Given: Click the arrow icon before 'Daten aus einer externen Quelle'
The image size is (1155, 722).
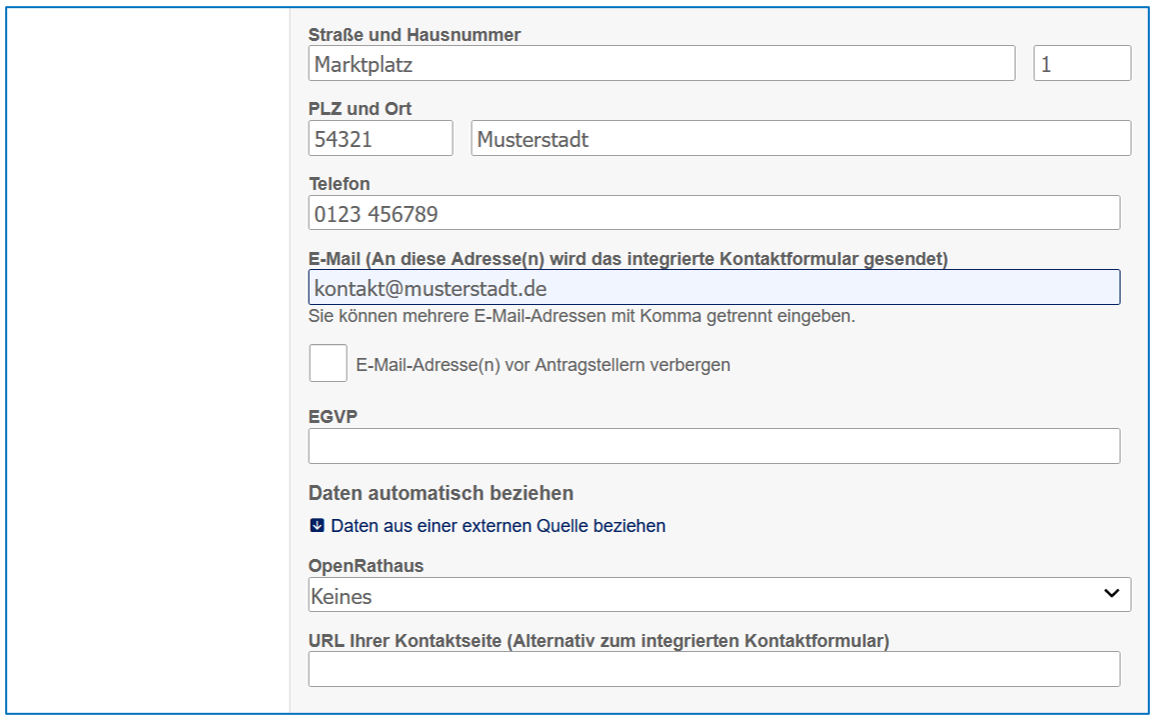Looking at the screenshot, I should [x=317, y=525].
